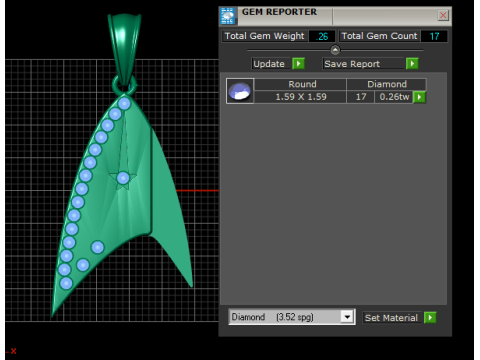Click the green arrow beside 0.26tw
Screen dimensions: 480x360
pyautogui.click(x=419, y=97)
